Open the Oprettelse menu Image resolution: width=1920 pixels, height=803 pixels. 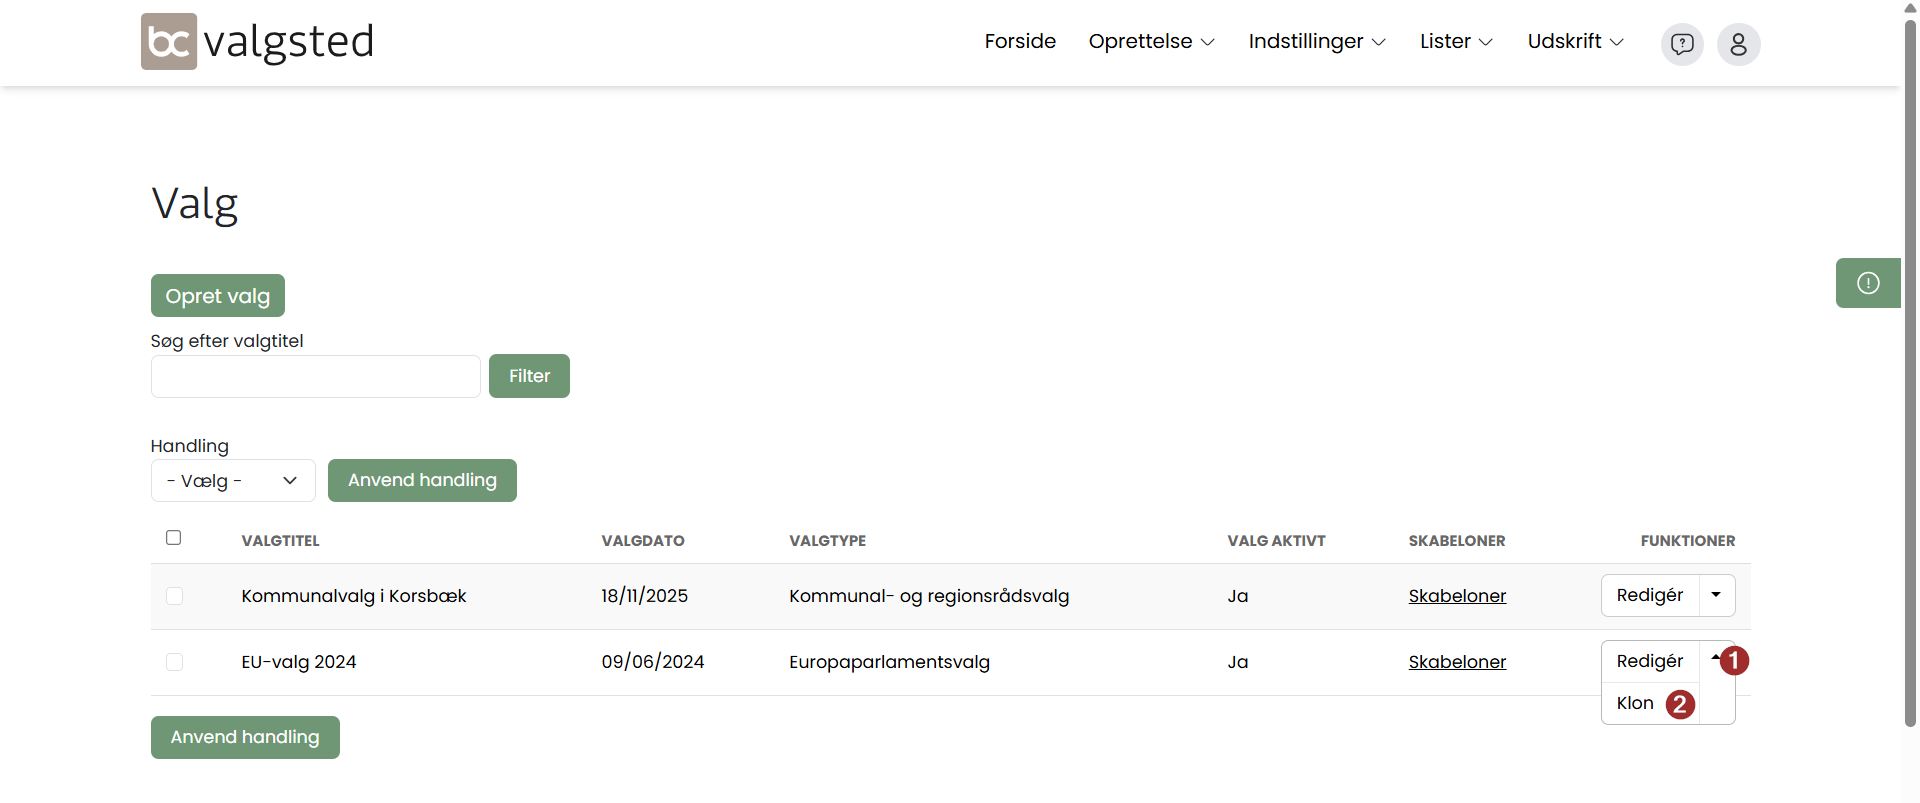(x=1151, y=42)
